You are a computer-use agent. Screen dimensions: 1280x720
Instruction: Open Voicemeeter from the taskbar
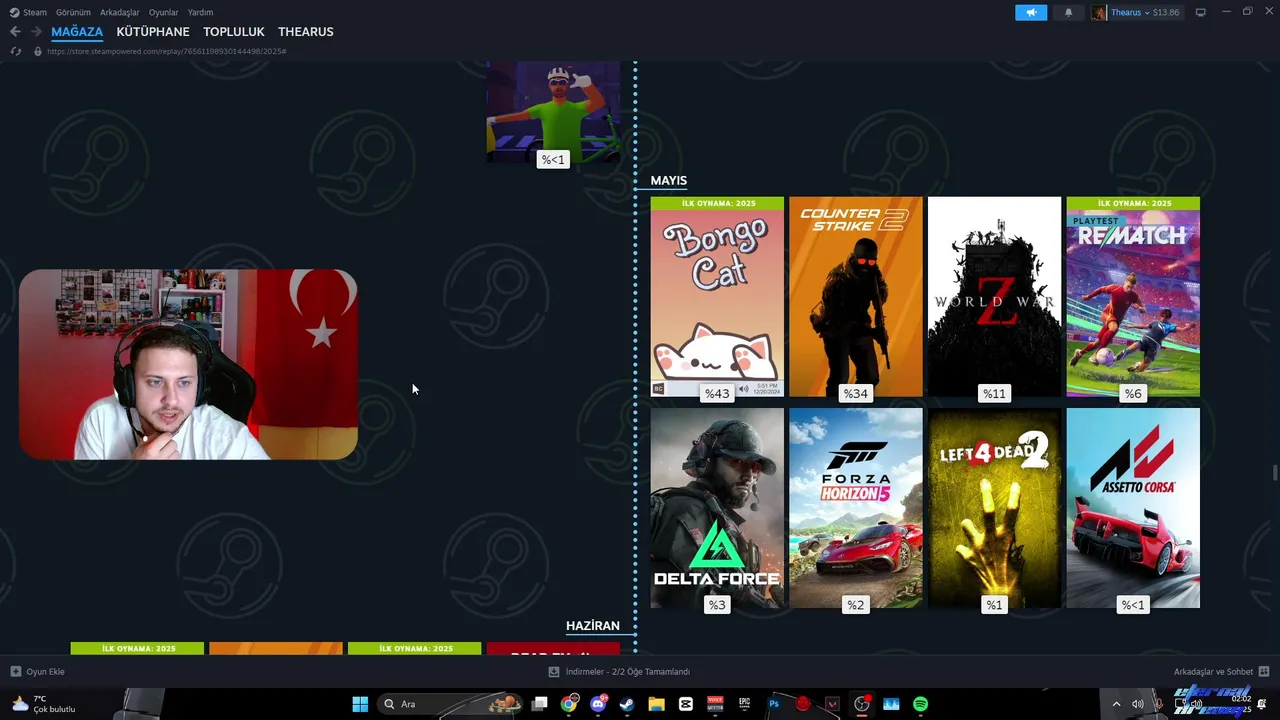coord(715,704)
